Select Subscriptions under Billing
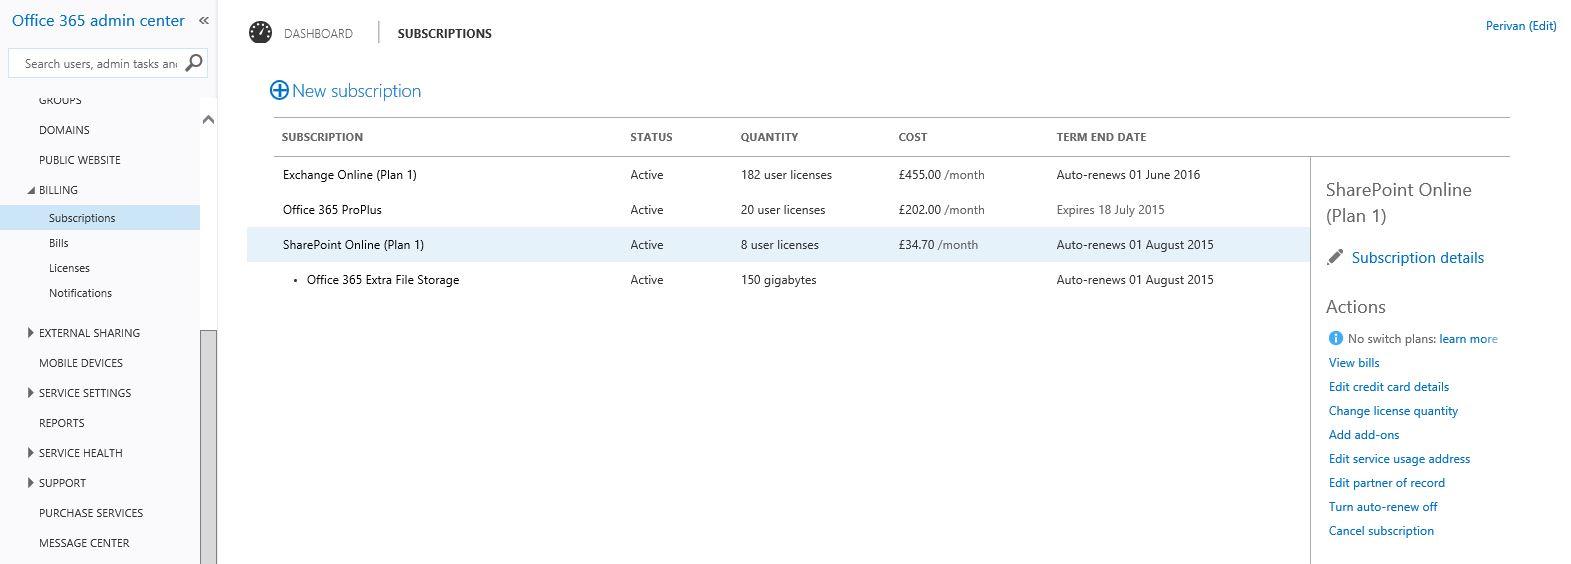1571x564 pixels. [x=100, y=218]
